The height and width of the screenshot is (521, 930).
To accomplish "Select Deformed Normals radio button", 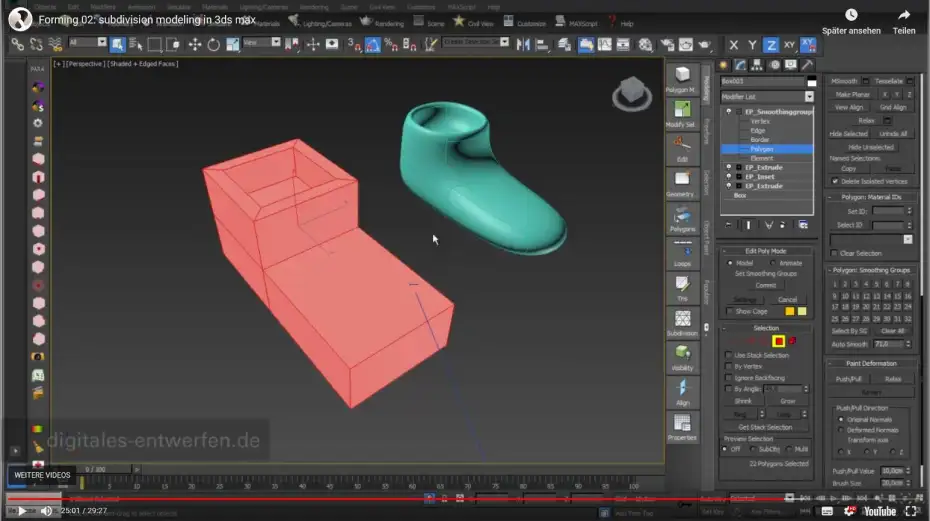I will (x=840, y=430).
